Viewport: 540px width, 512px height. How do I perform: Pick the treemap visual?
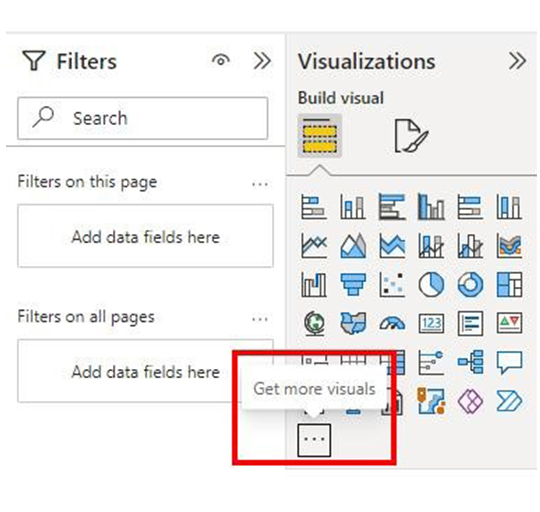pyautogui.click(x=510, y=284)
